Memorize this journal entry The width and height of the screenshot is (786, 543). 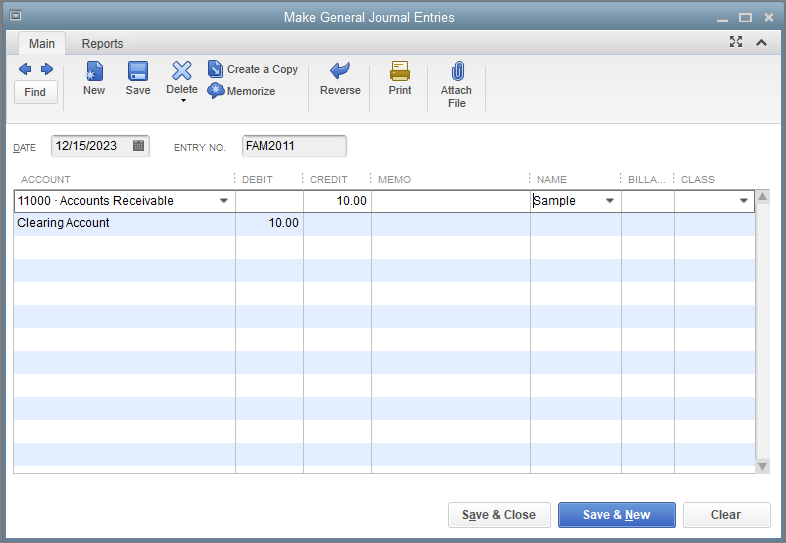click(x=241, y=91)
